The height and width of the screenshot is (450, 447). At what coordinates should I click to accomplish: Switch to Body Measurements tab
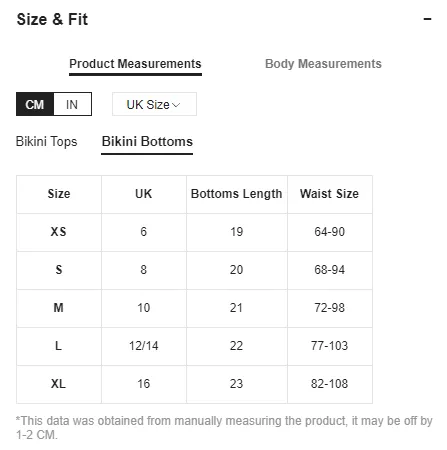323,64
